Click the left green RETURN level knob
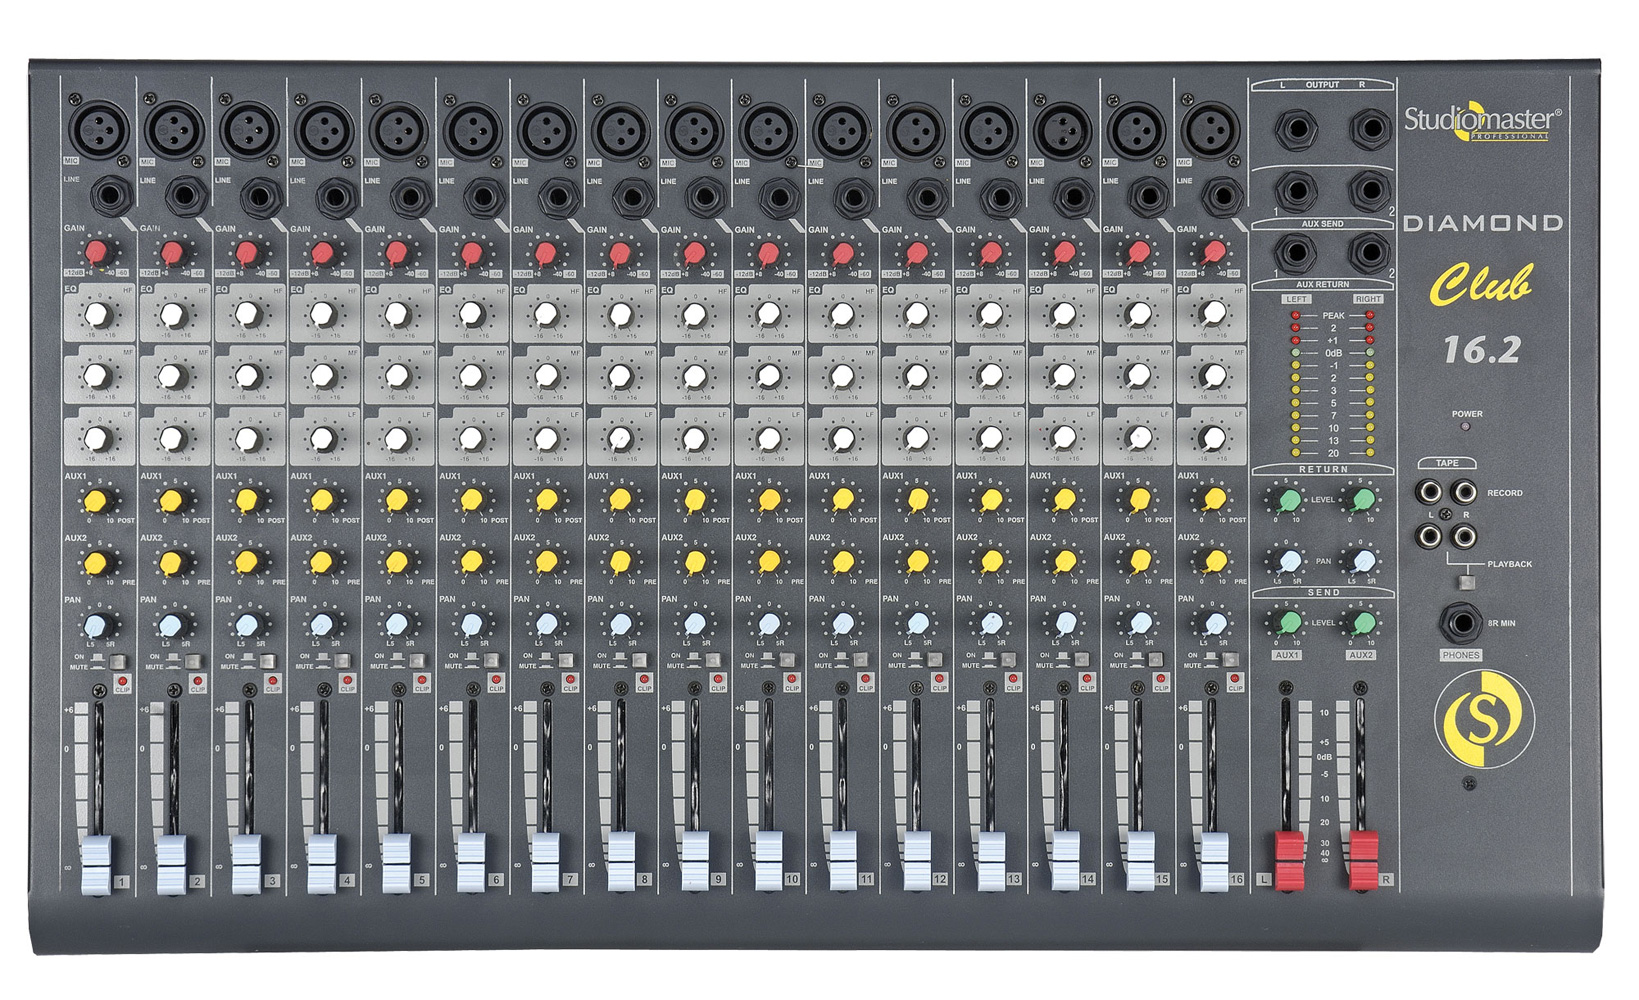Screen dimensions: 1639x1000 click(x=1289, y=500)
